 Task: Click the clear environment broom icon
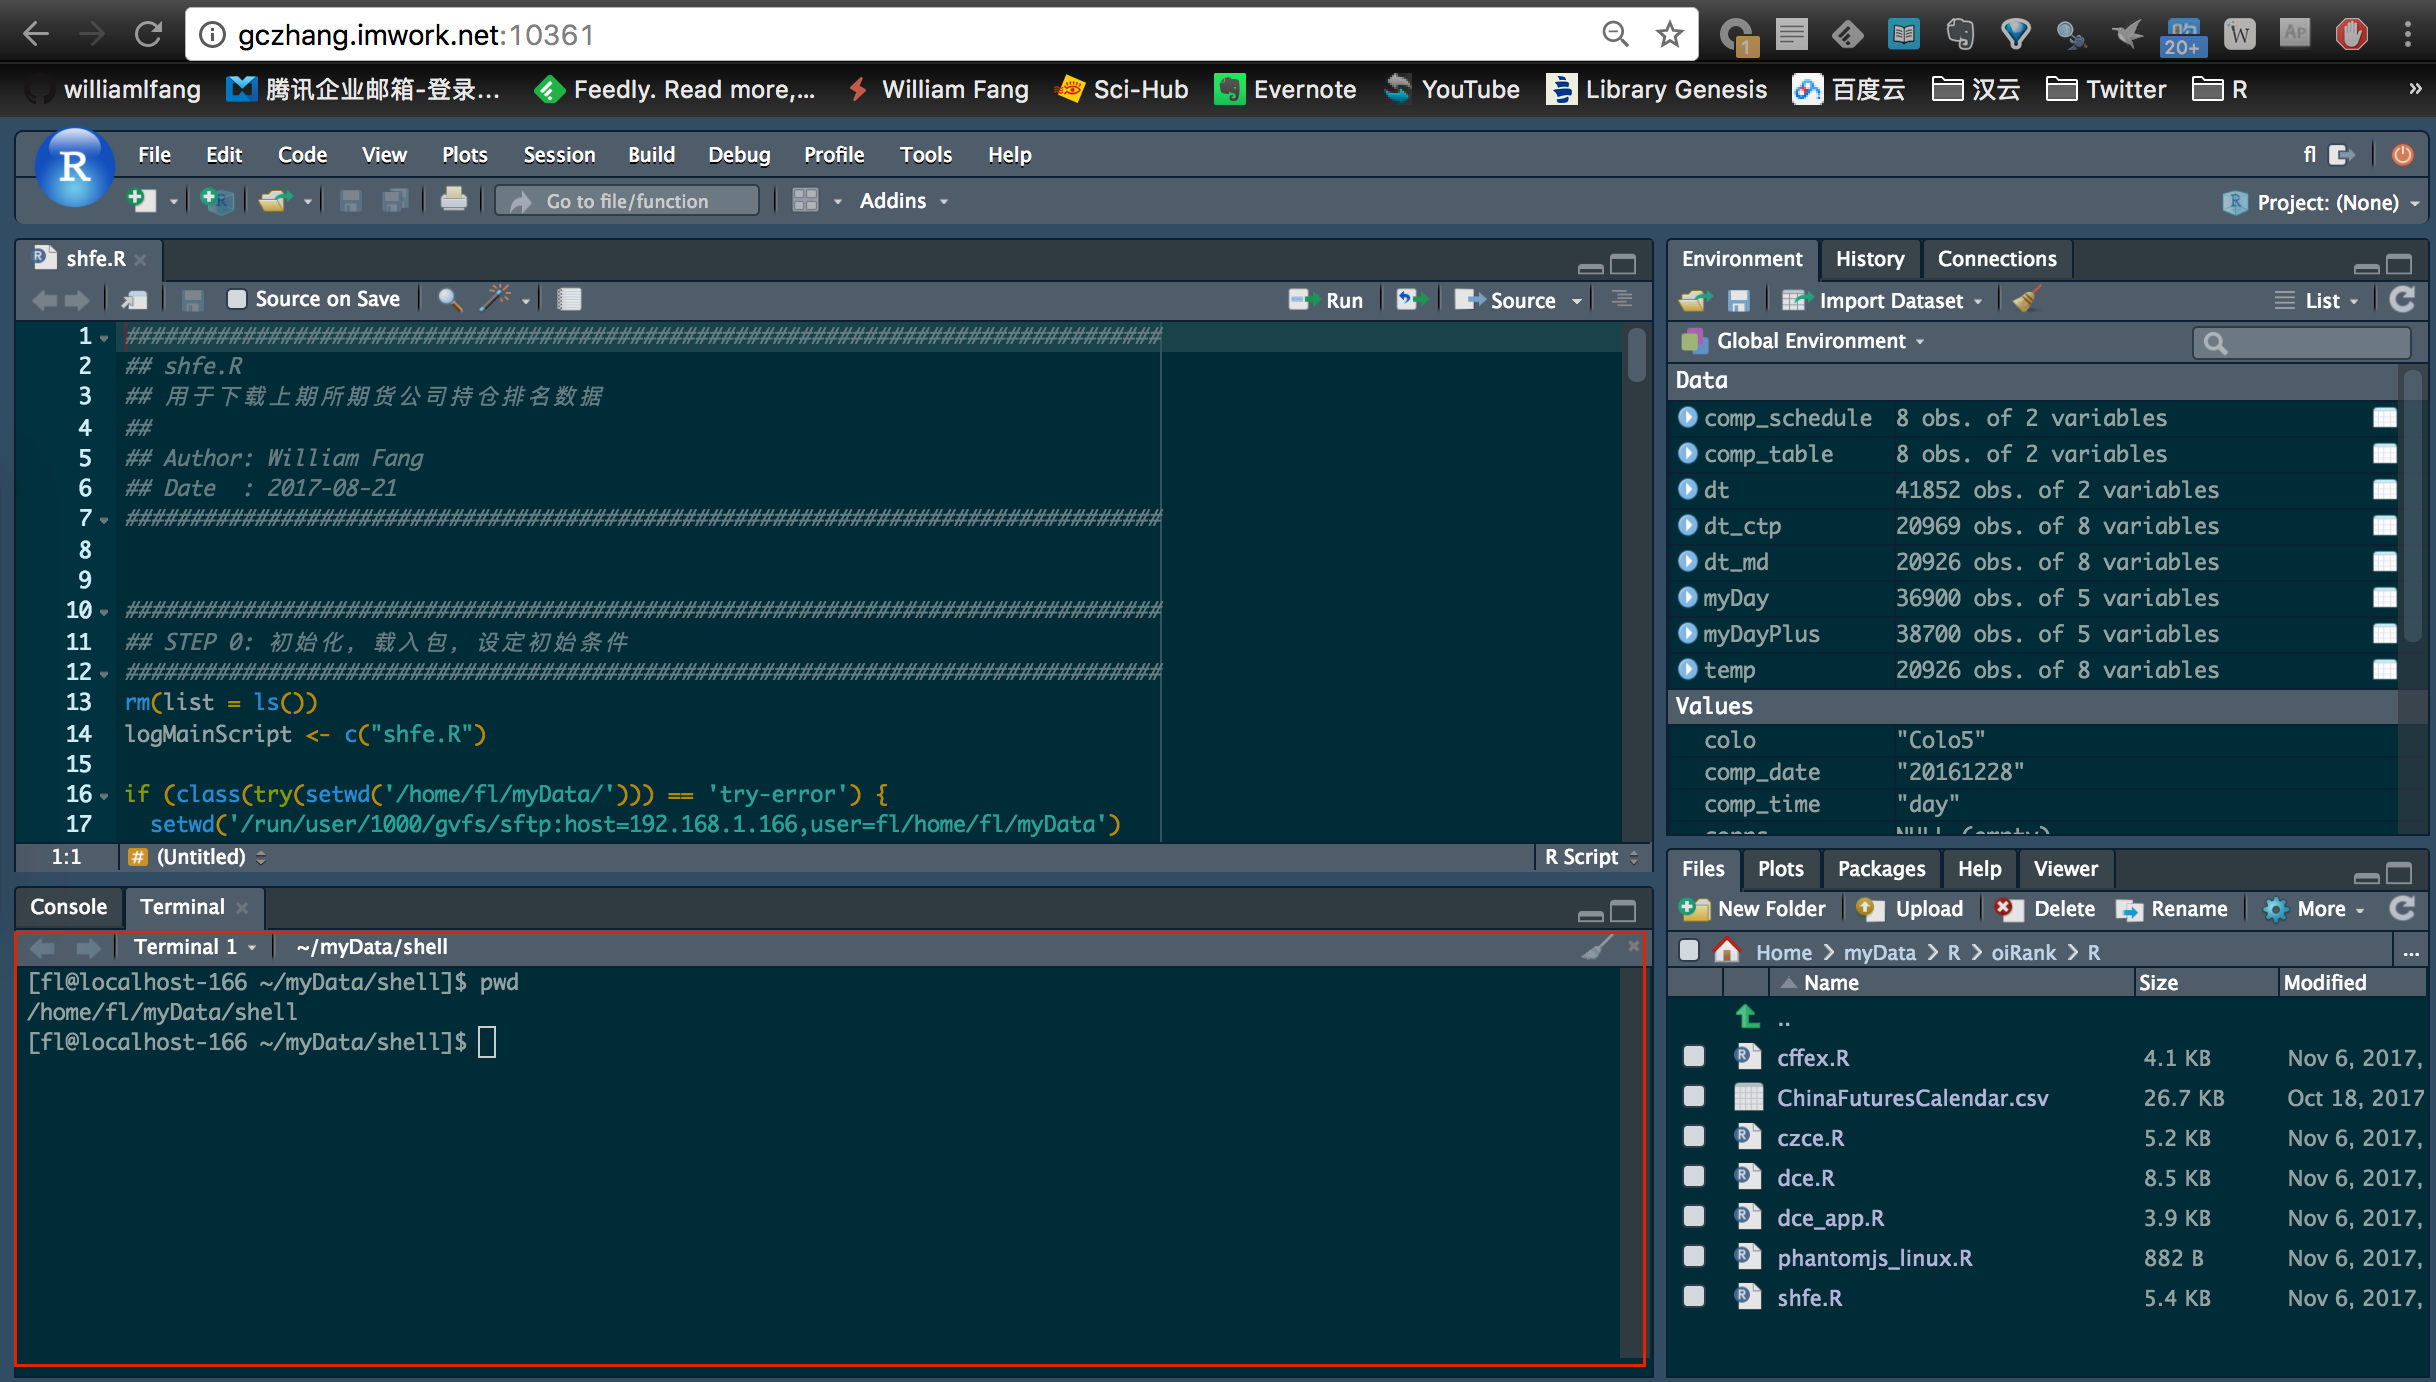click(2026, 300)
